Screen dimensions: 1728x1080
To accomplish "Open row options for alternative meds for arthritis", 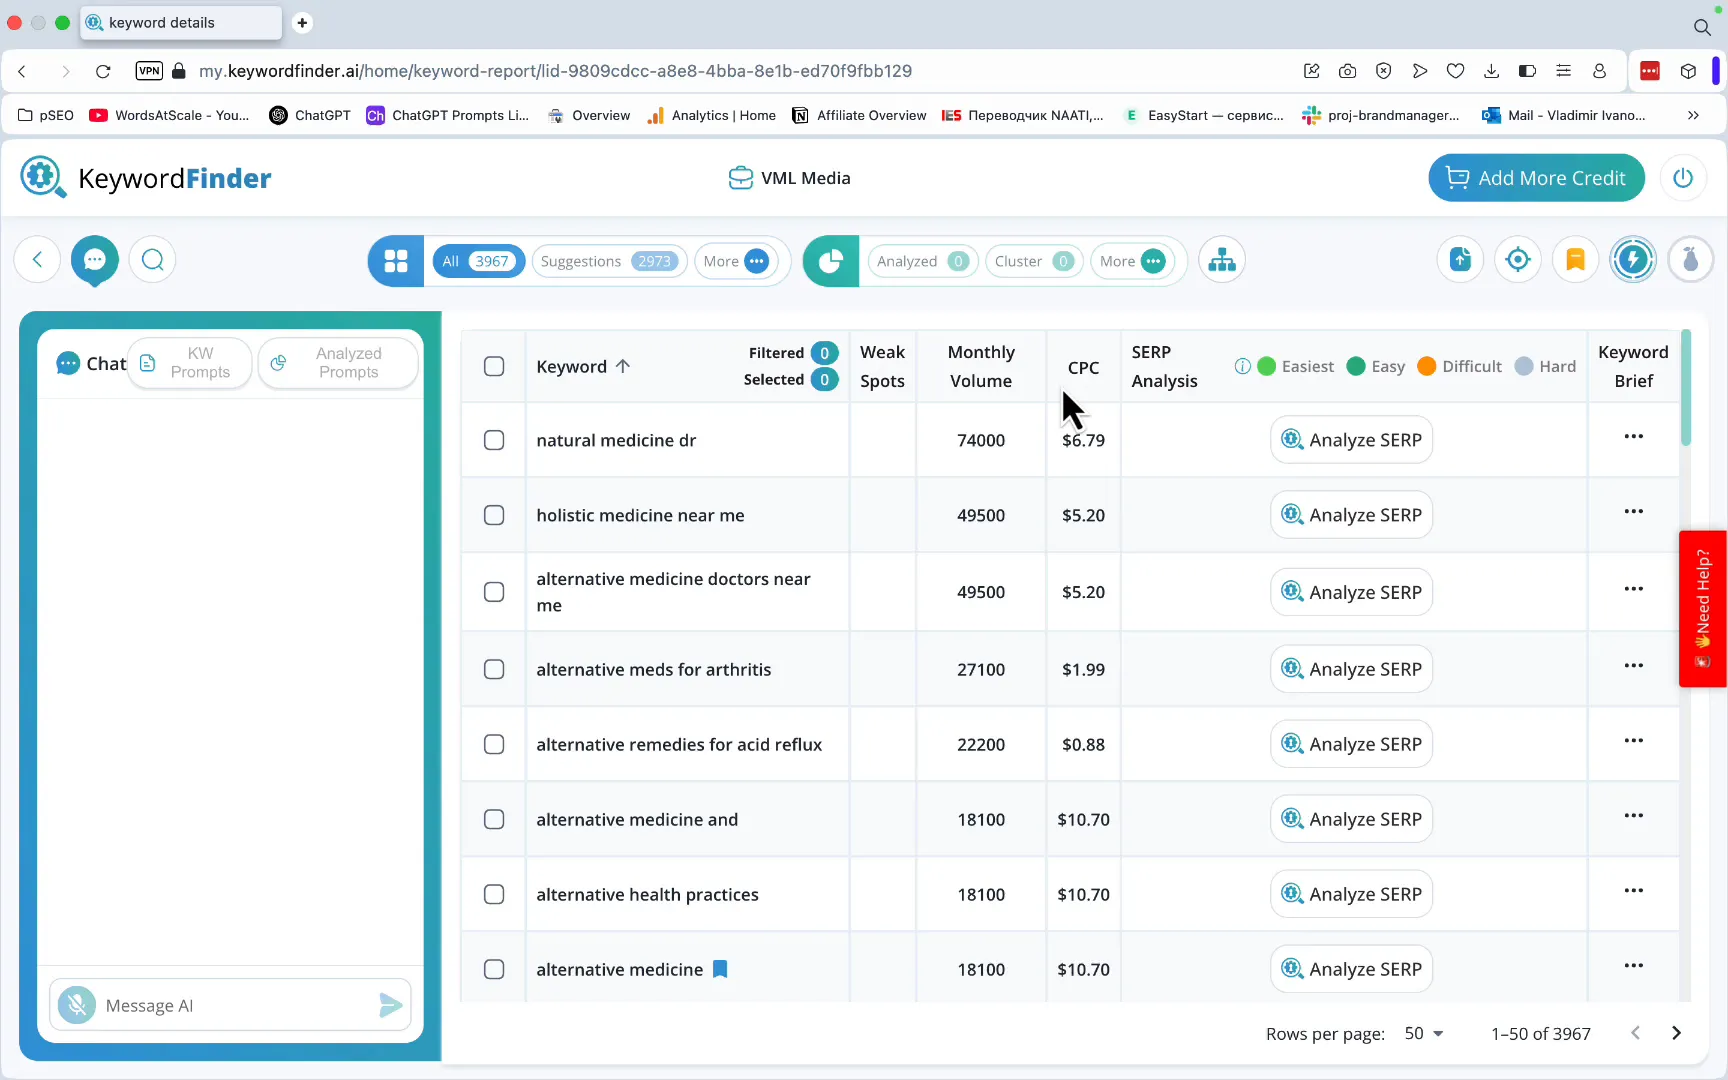I will pyautogui.click(x=1634, y=666).
